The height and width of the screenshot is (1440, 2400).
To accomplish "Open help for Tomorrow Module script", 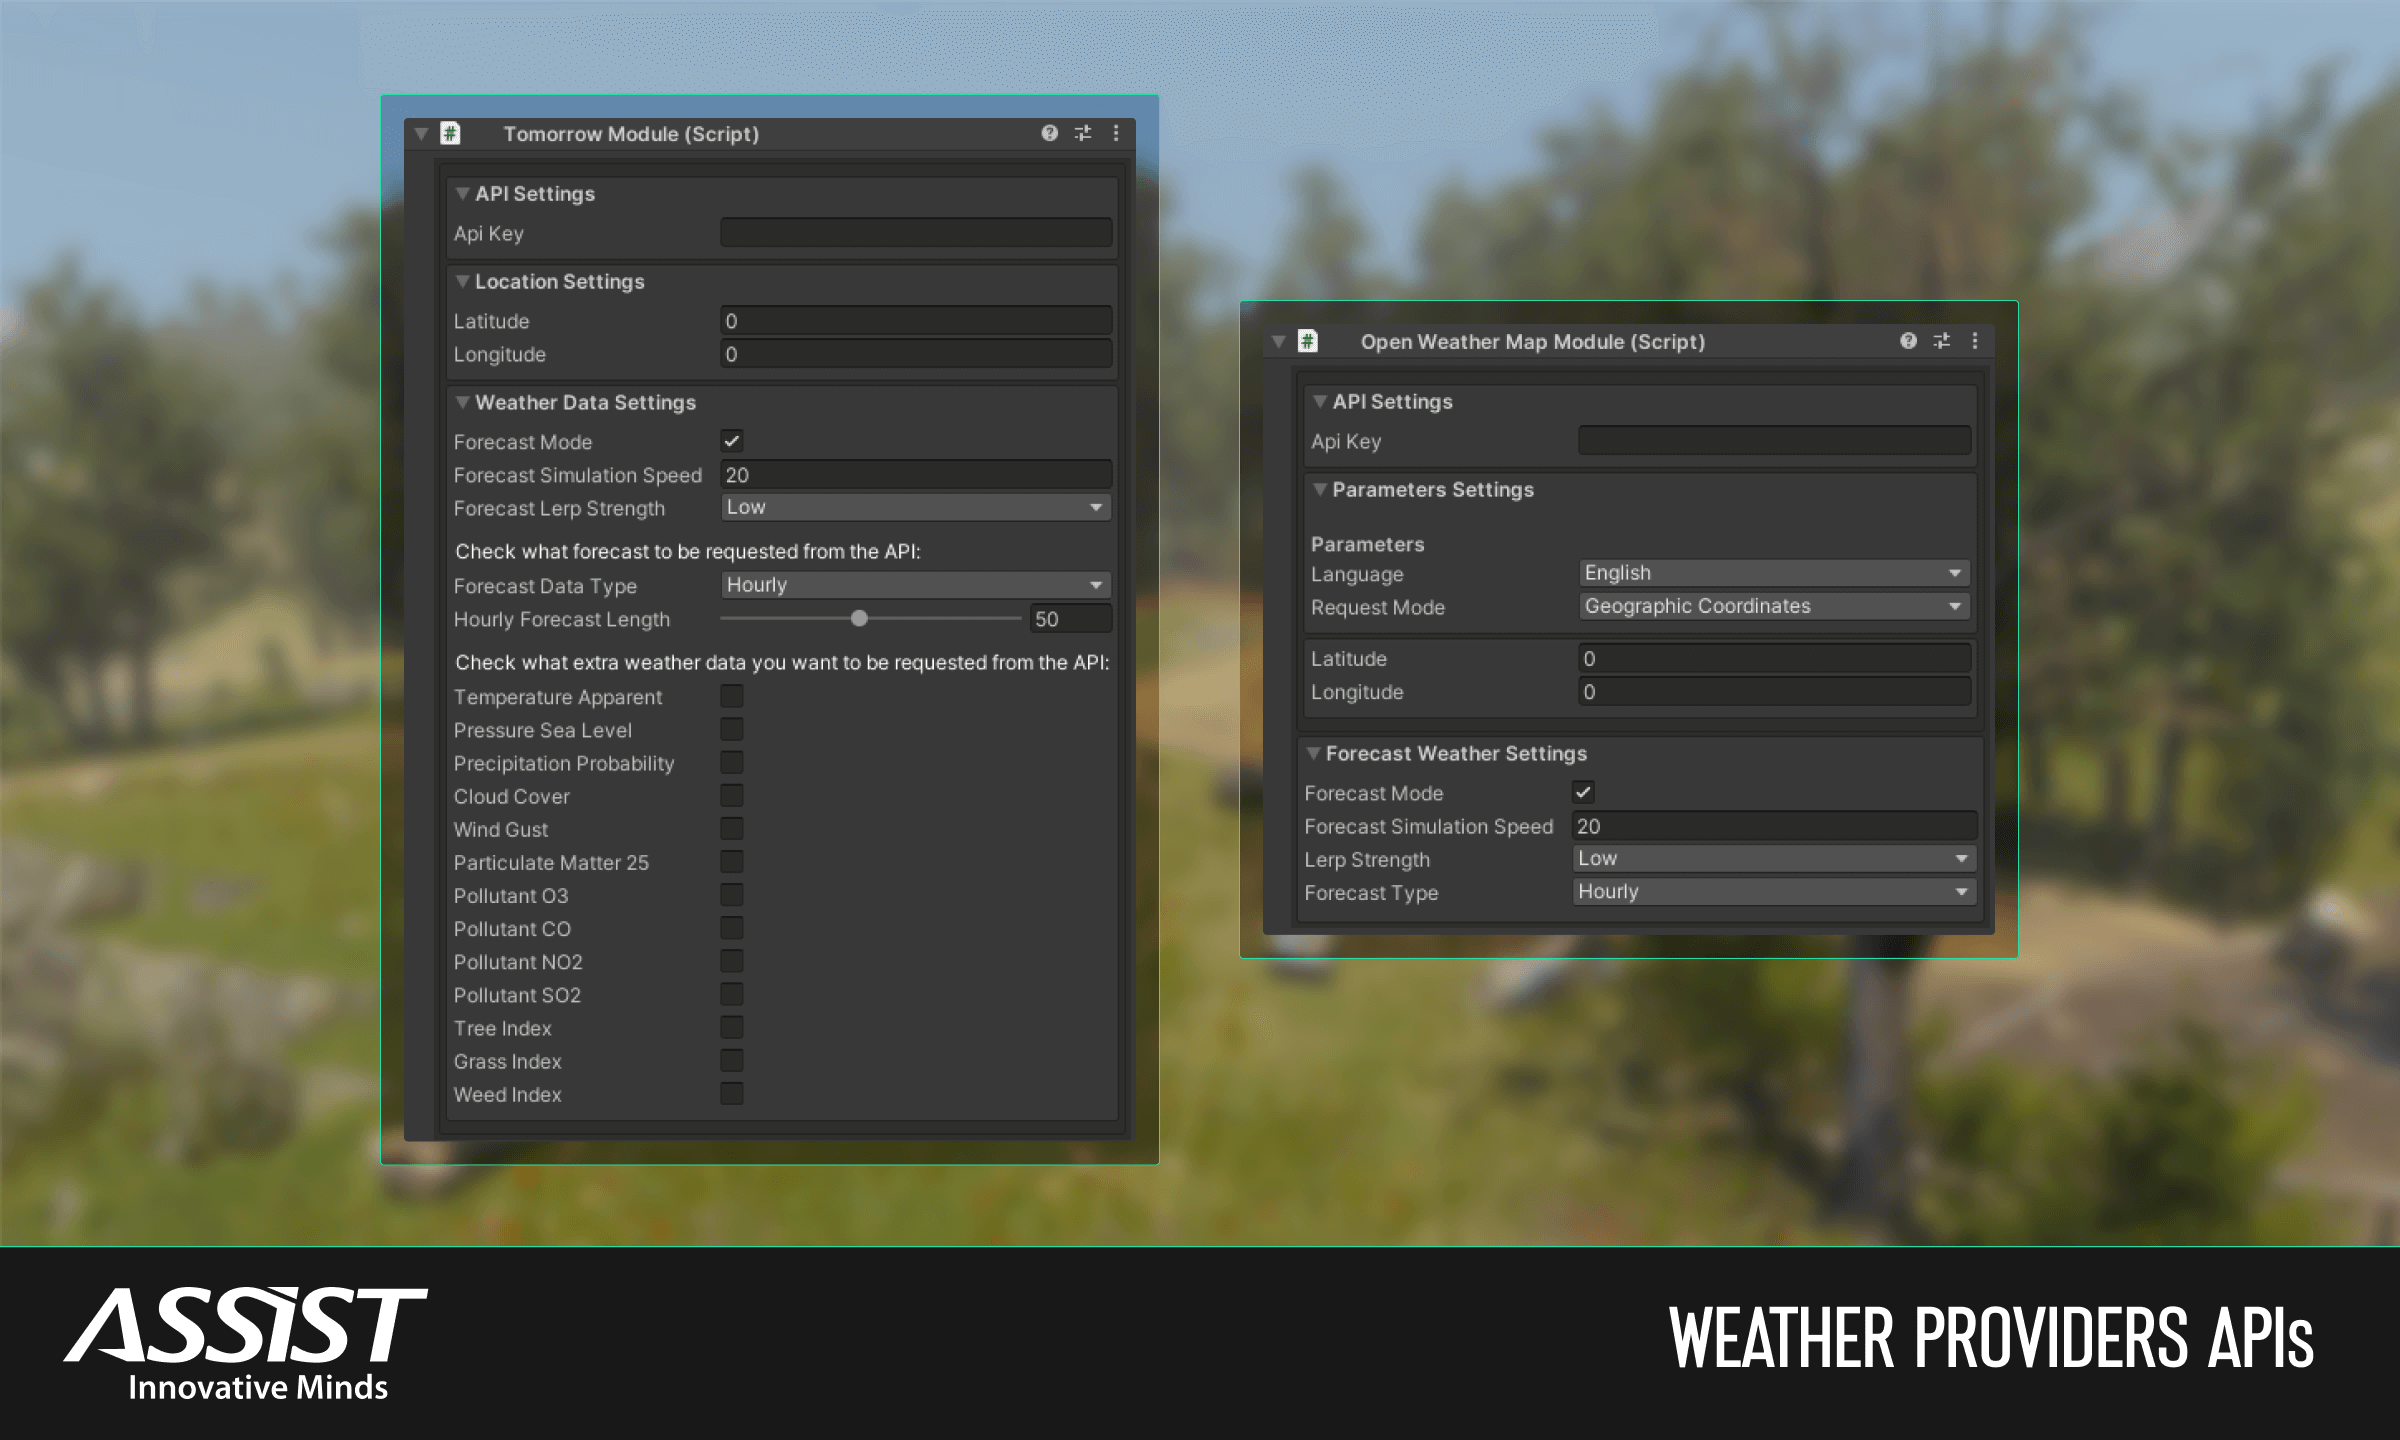I will (1049, 133).
